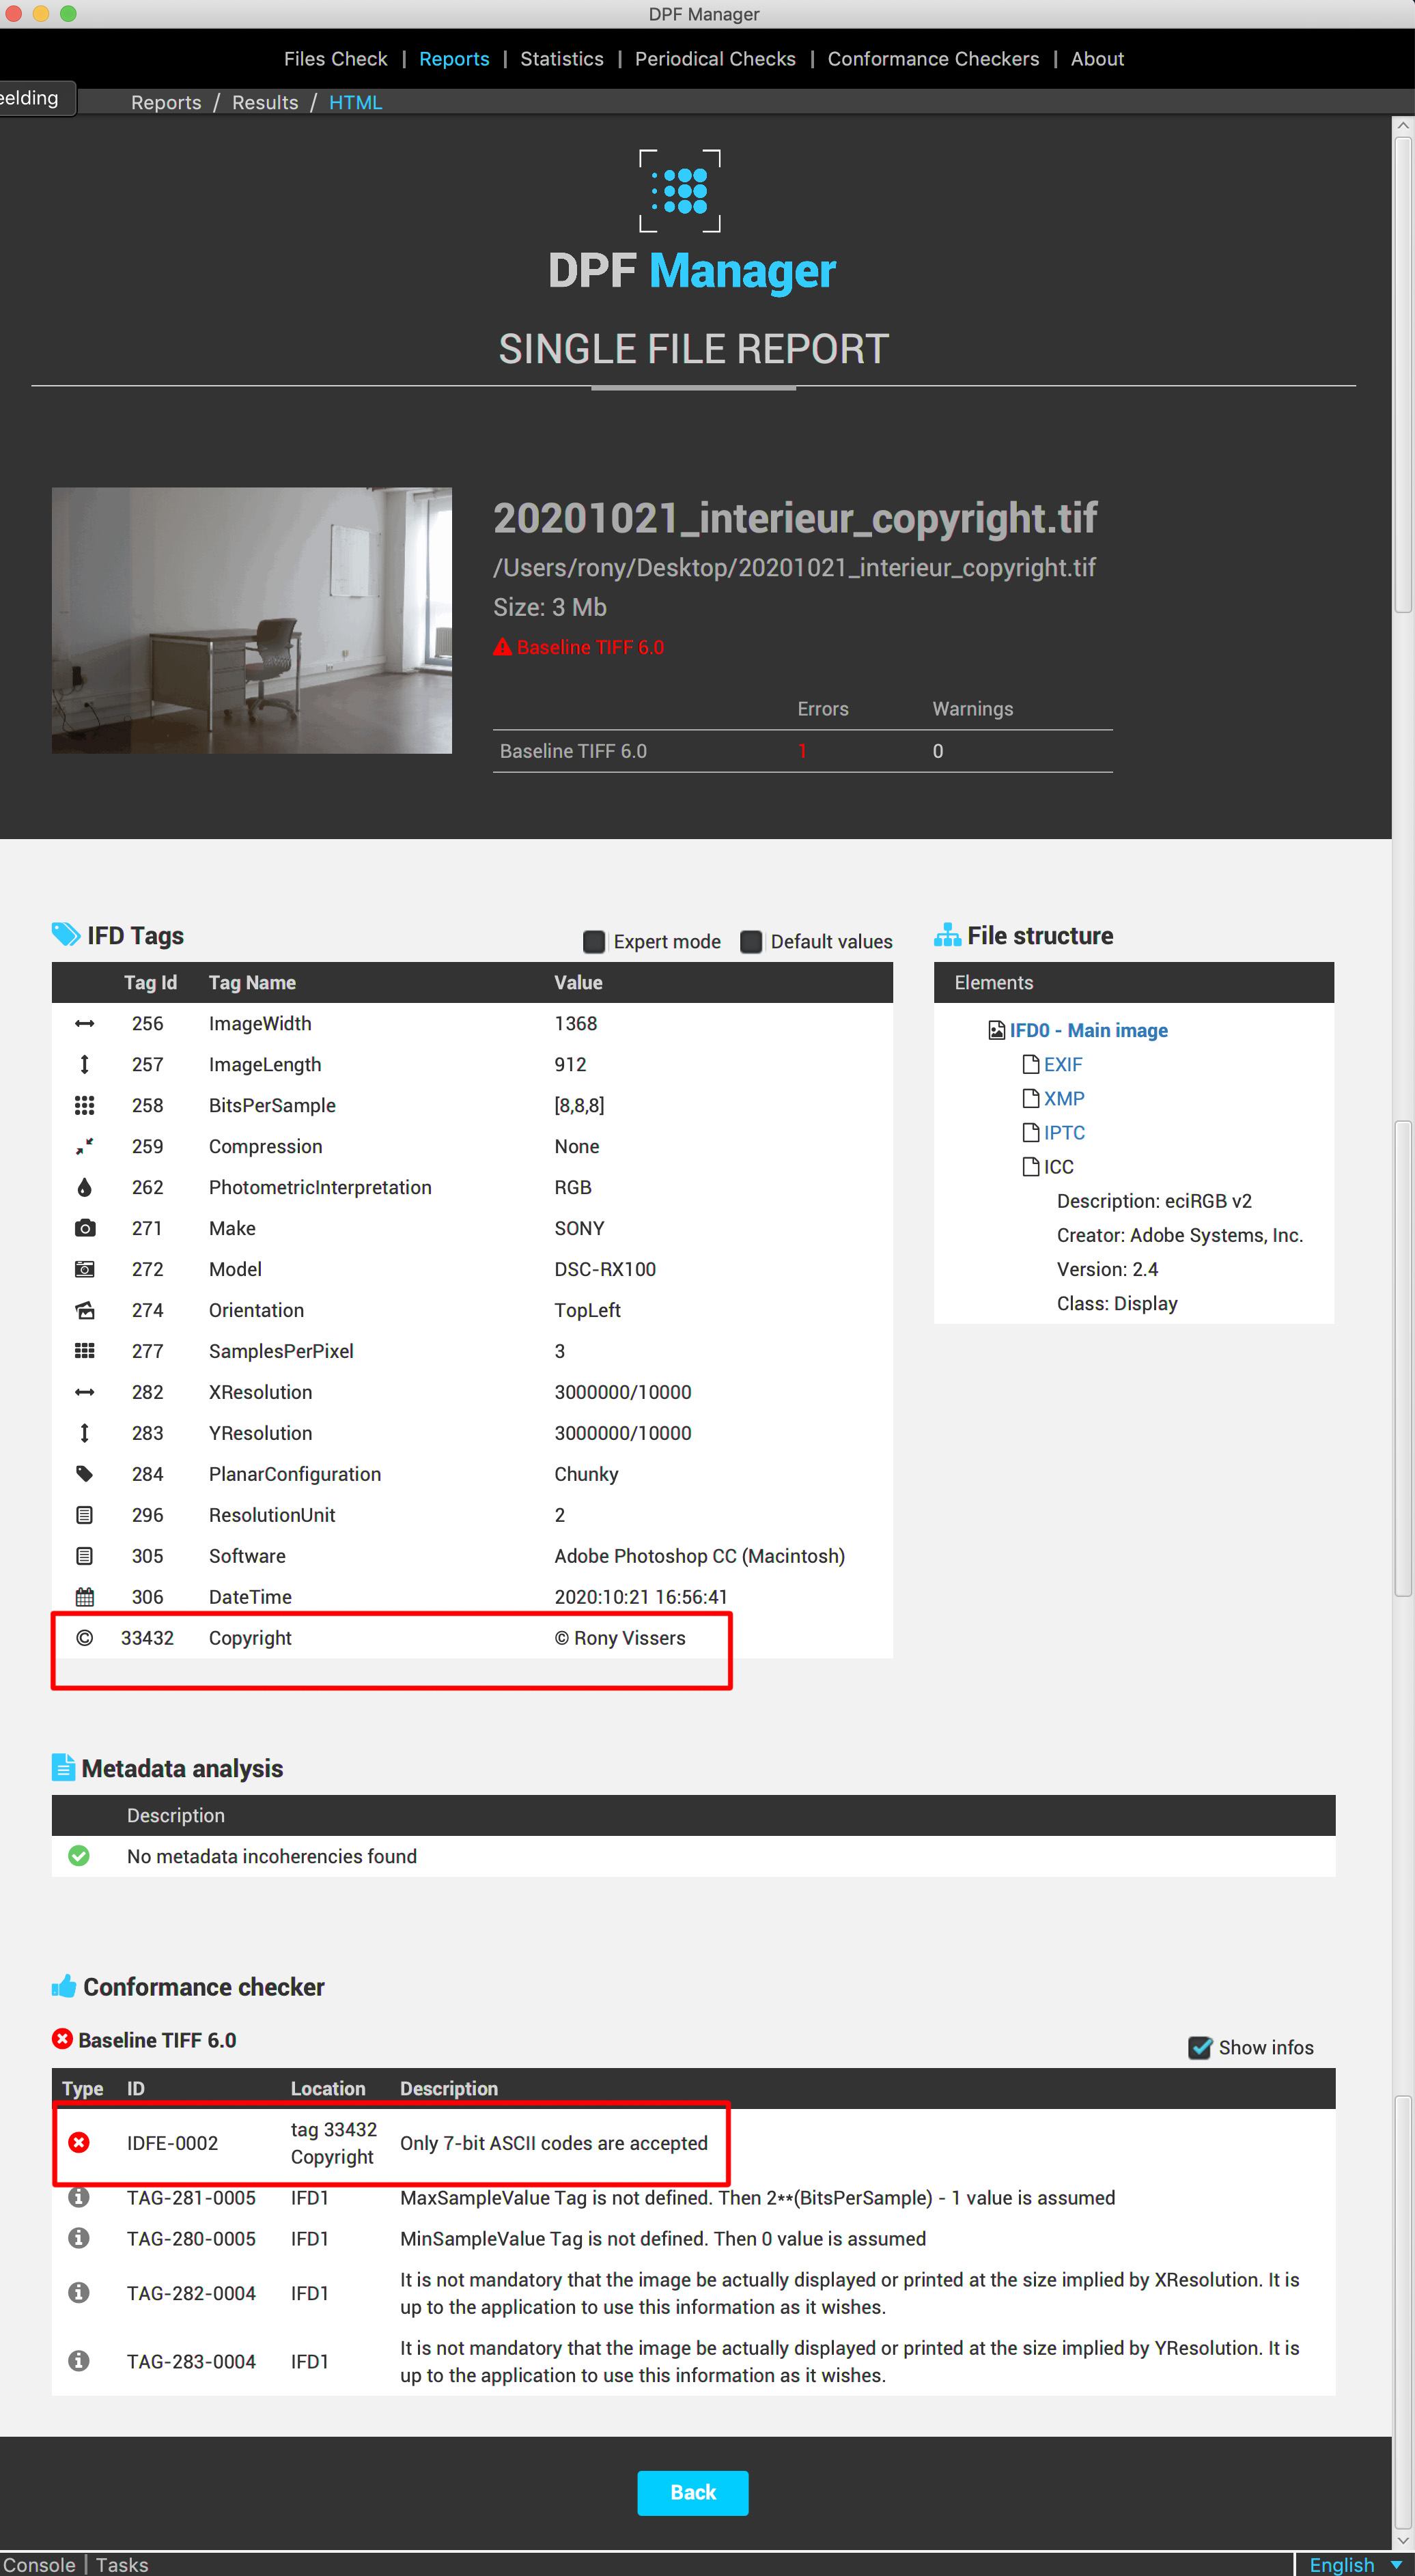Click the info icon for TAG-282-0004
Screen dimensions: 1415x2576
pos(79,2292)
